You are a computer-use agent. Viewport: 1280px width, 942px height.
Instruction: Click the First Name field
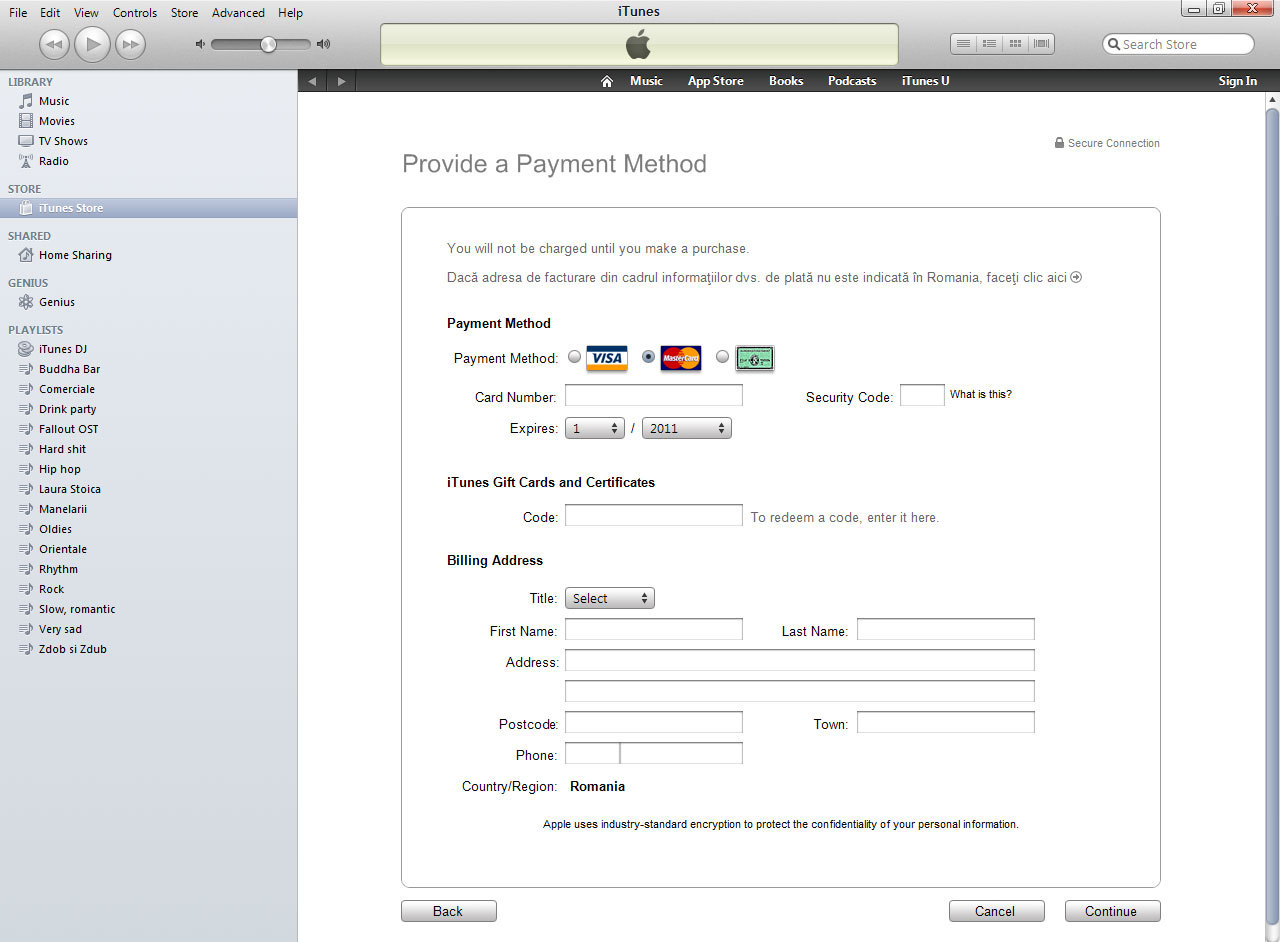point(654,629)
